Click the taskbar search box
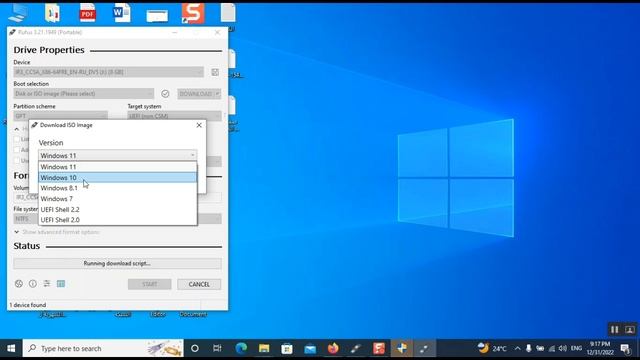This screenshot has height=360, width=640. coord(103,348)
